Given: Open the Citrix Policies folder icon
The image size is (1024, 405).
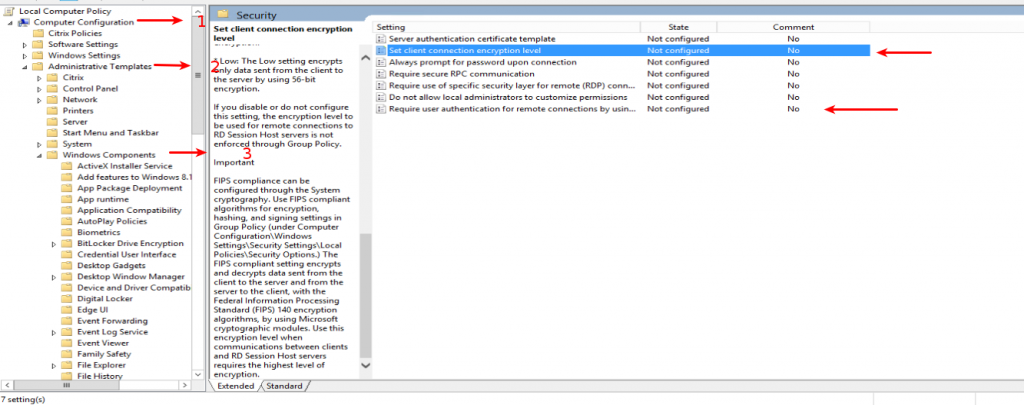Looking at the screenshot, I should point(39,33).
